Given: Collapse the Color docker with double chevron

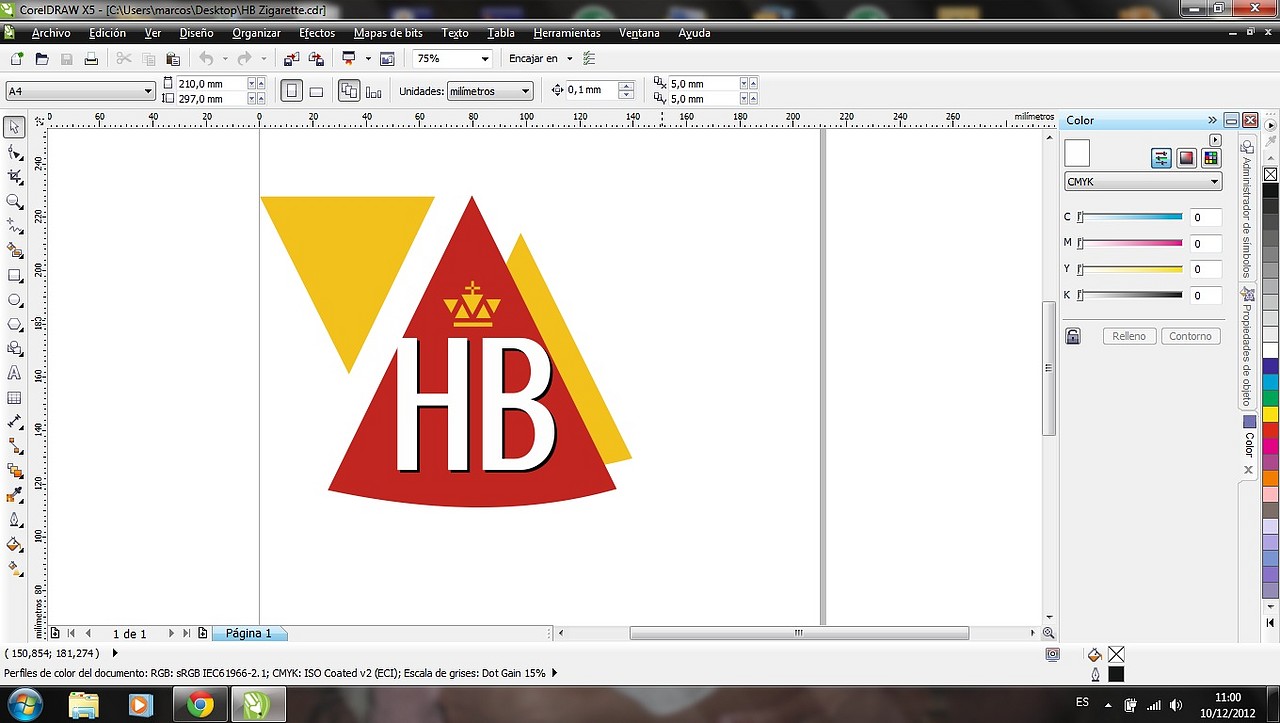Looking at the screenshot, I should [x=1213, y=120].
